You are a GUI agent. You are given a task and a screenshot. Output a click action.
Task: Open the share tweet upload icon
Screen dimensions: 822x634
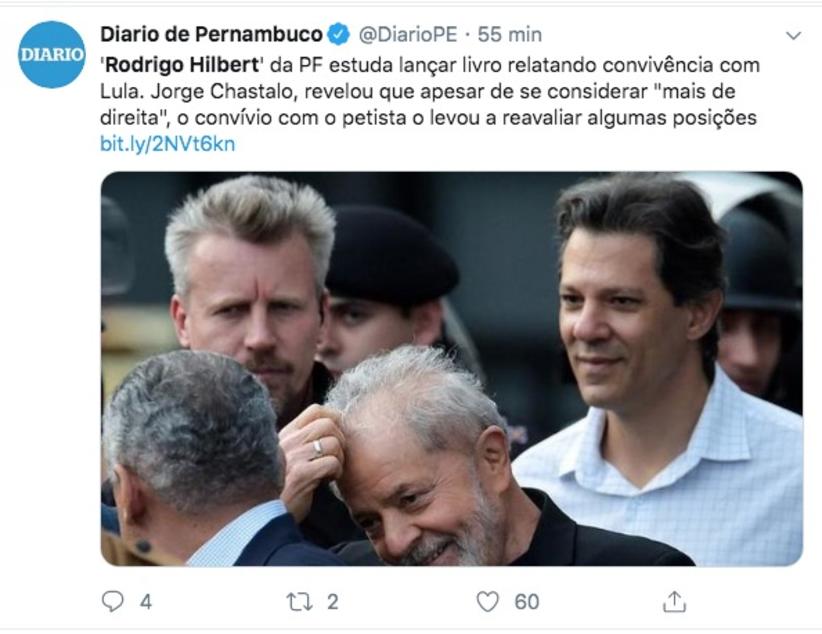pyautogui.click(x=674, y=601)
